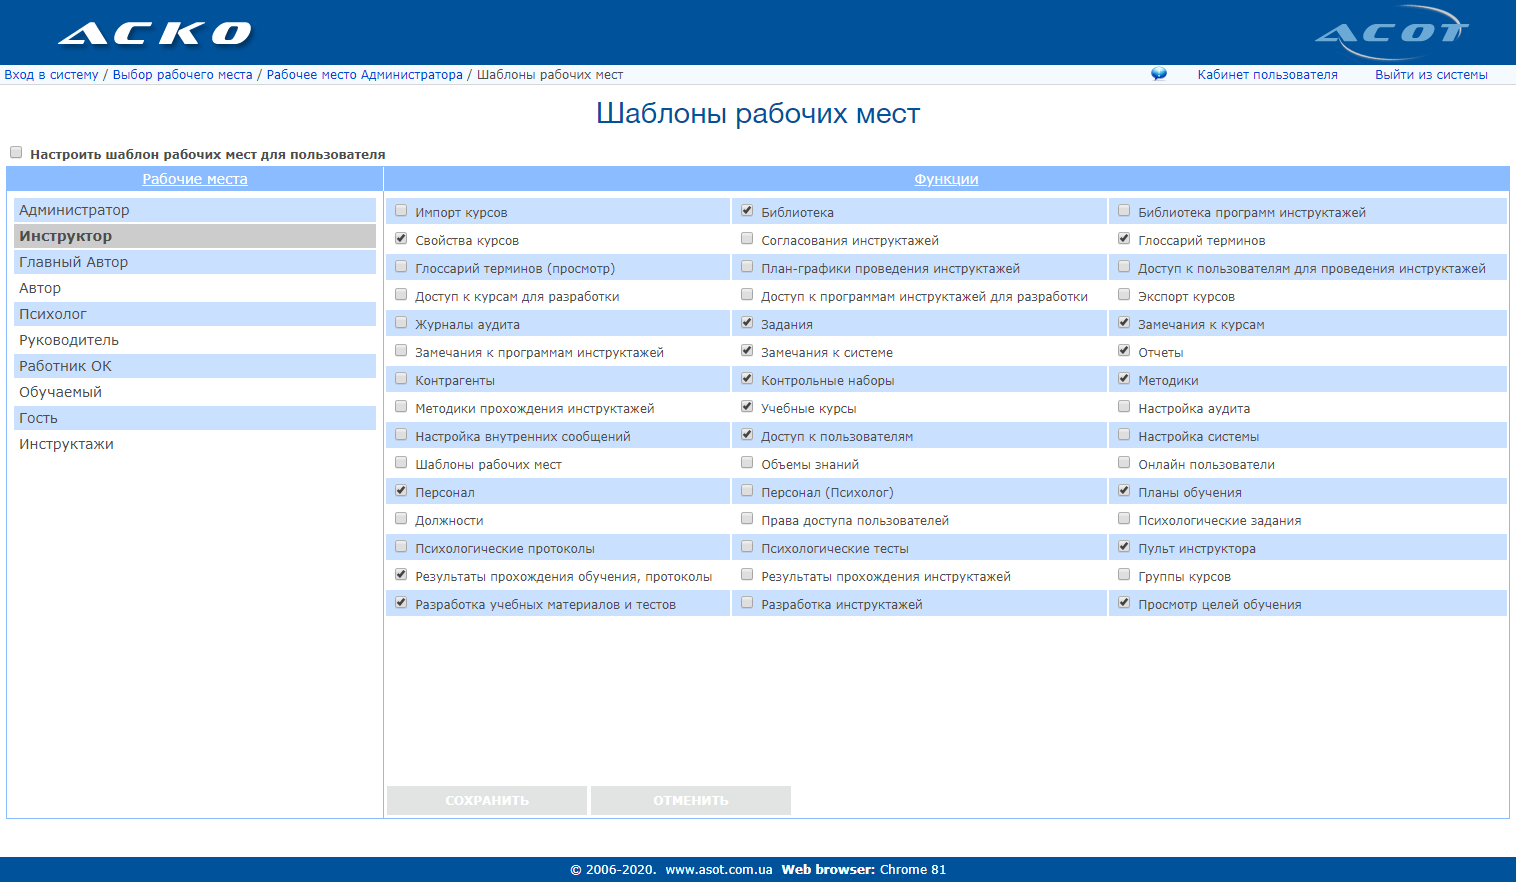Check the Настройка аудита checkbox
This screenshot has width=1516, height=882.
click(1124, 407)
